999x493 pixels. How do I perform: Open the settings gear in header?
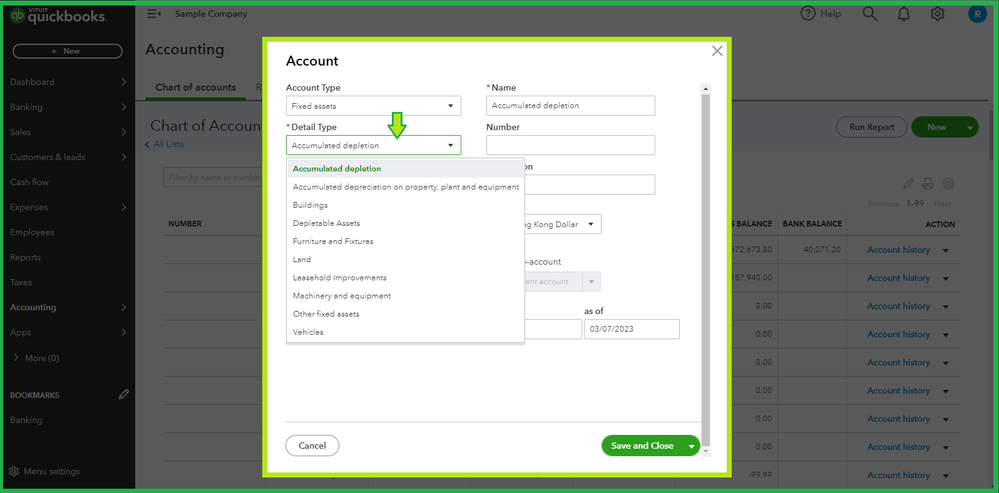click(937, 13)
